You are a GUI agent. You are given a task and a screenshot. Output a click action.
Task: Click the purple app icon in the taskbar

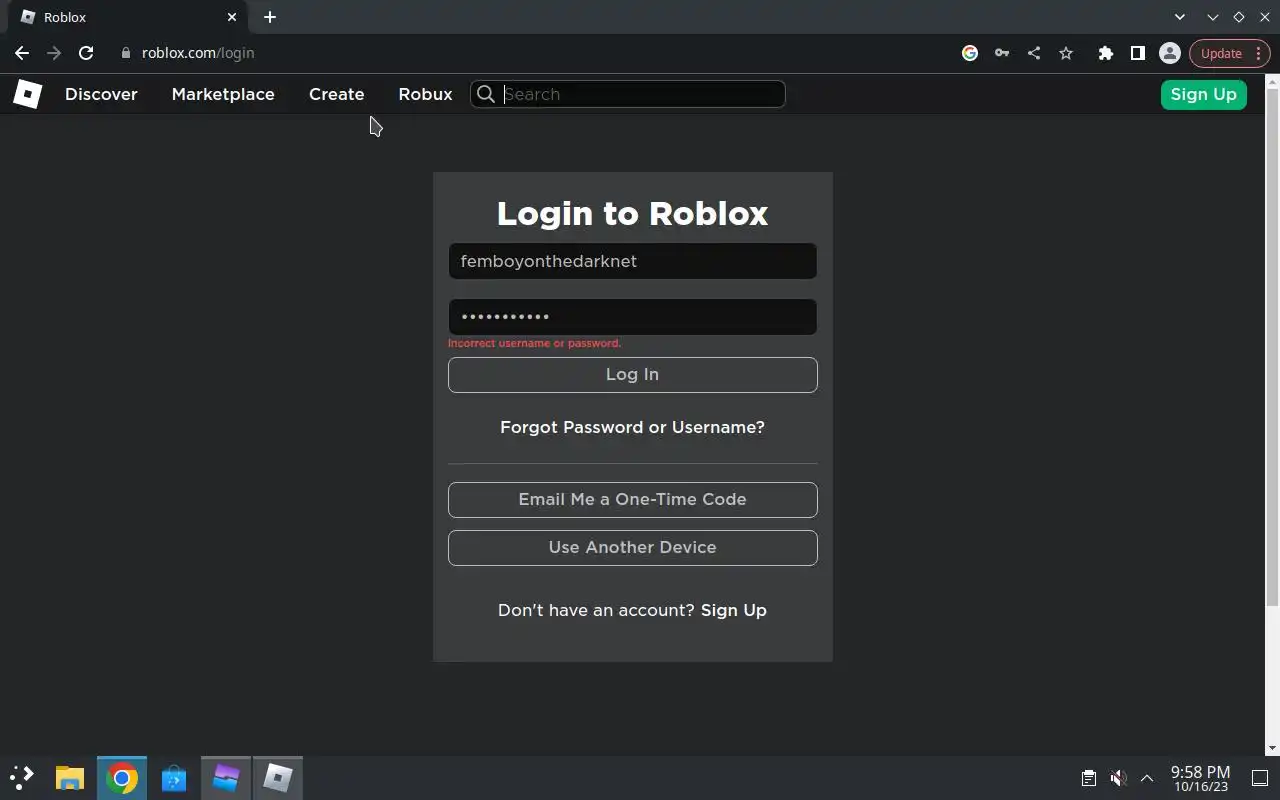click(x=226, y=777)
